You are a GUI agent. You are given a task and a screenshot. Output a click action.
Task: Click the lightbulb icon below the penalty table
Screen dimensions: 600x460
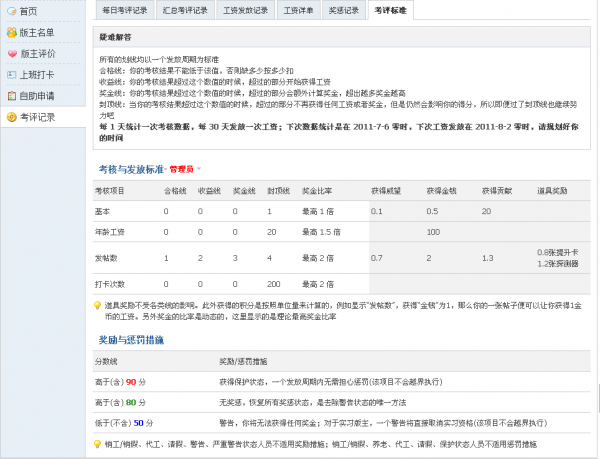click(x=98, y=442)
